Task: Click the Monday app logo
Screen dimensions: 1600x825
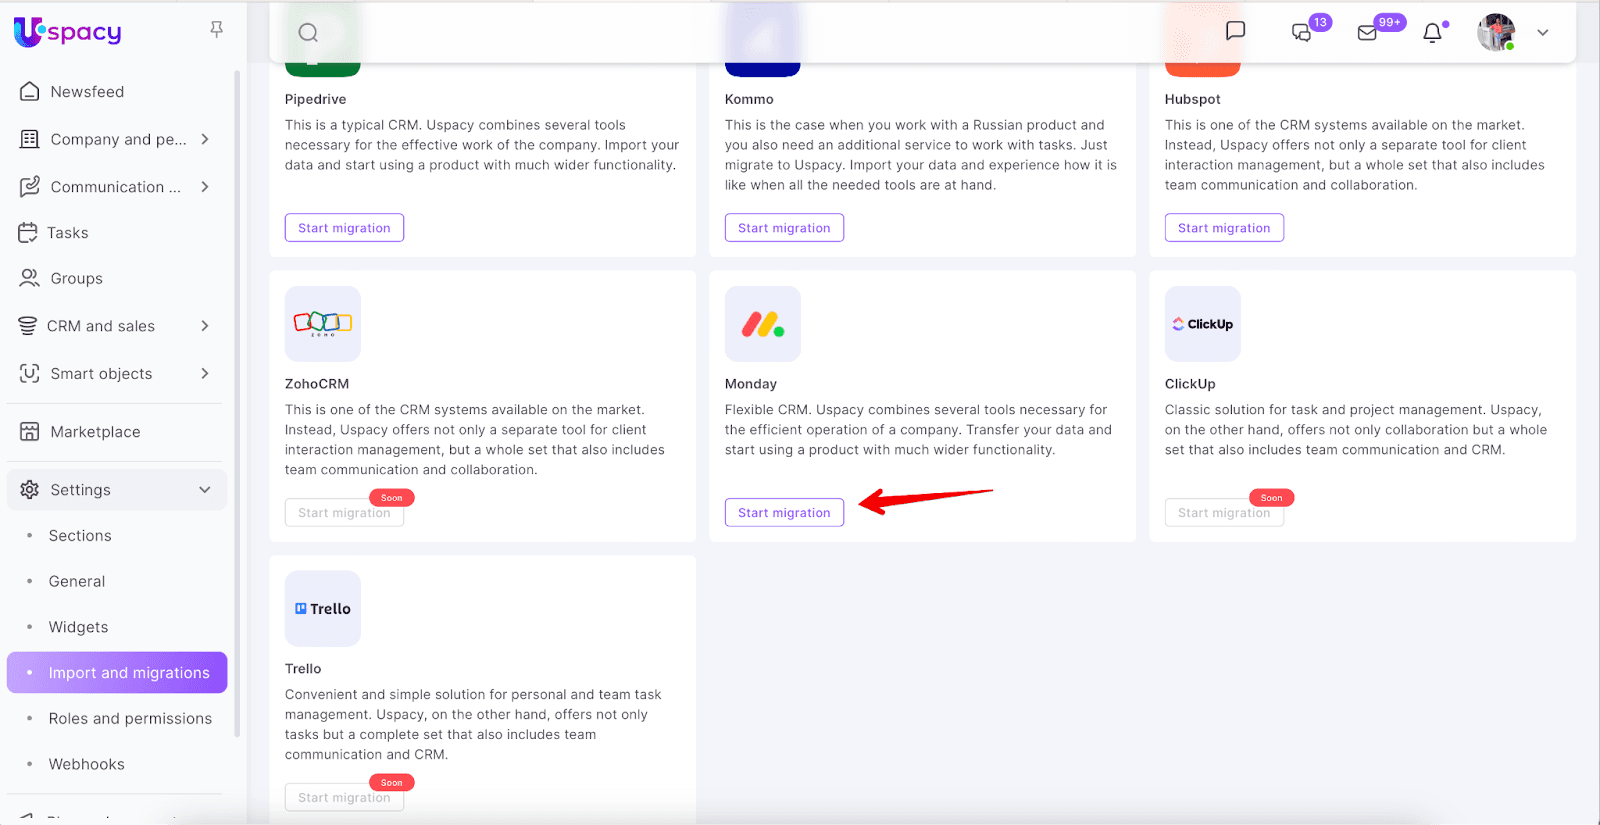Action: (762, 324)
